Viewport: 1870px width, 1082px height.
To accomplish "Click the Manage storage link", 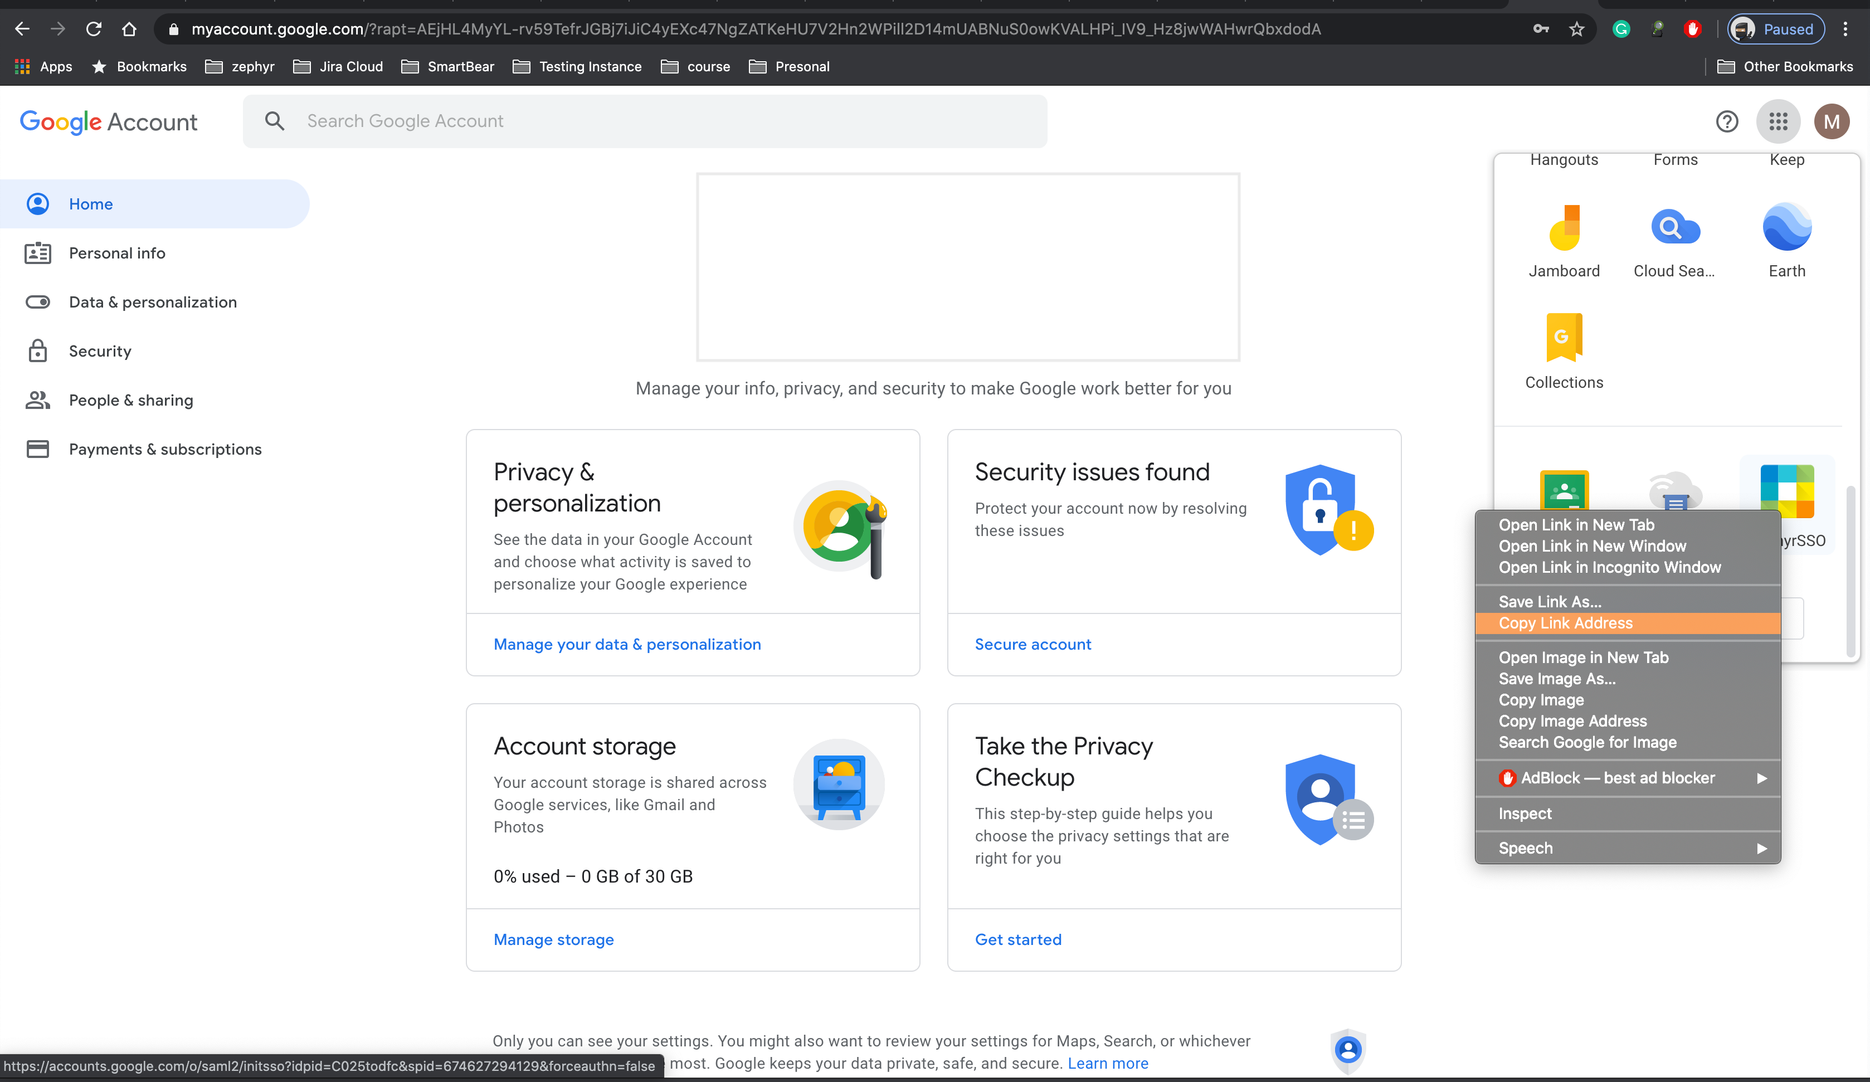I will (553, 939).
